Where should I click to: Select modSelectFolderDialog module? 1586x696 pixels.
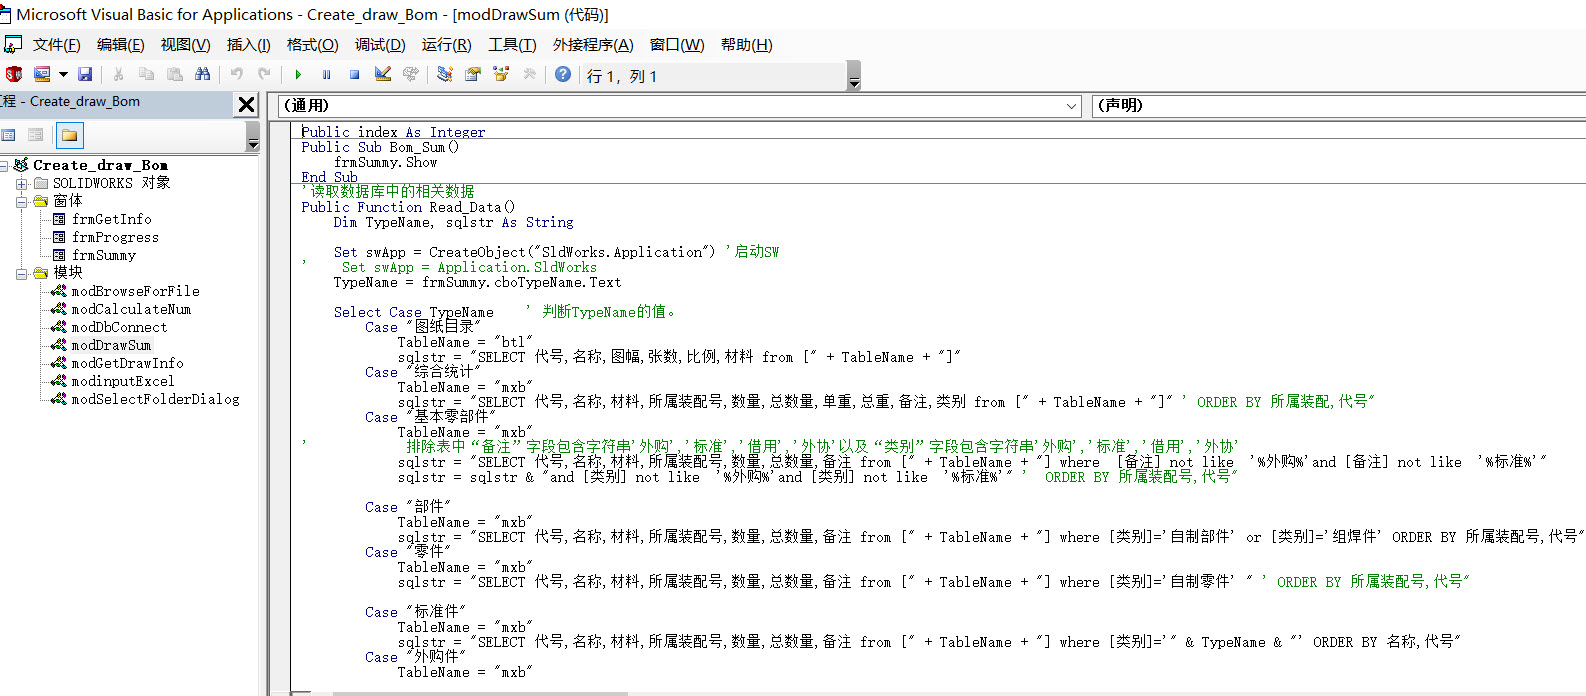(155, 399)
